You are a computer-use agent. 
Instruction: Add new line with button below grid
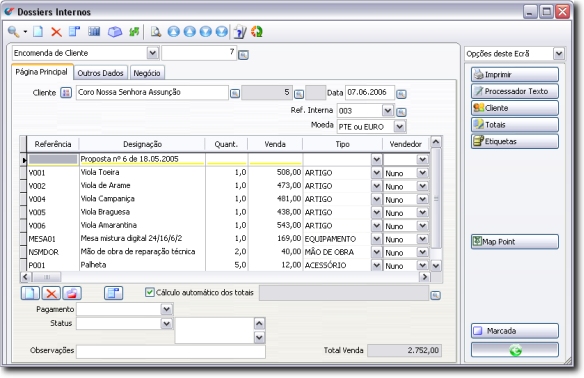coord(30,293)
